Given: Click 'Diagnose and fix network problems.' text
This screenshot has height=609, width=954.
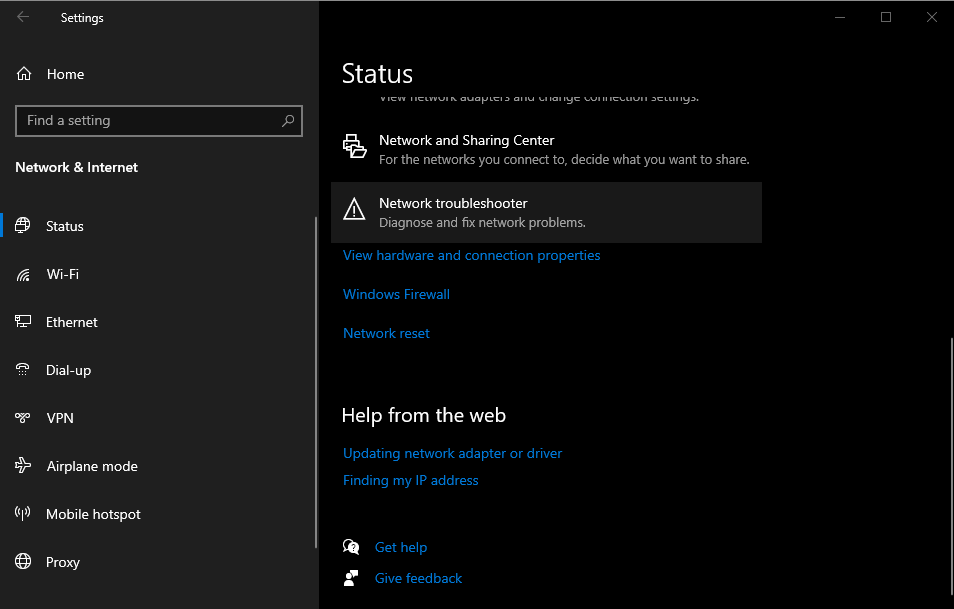Looking at the screenshot, I should (x=482, y=223).
